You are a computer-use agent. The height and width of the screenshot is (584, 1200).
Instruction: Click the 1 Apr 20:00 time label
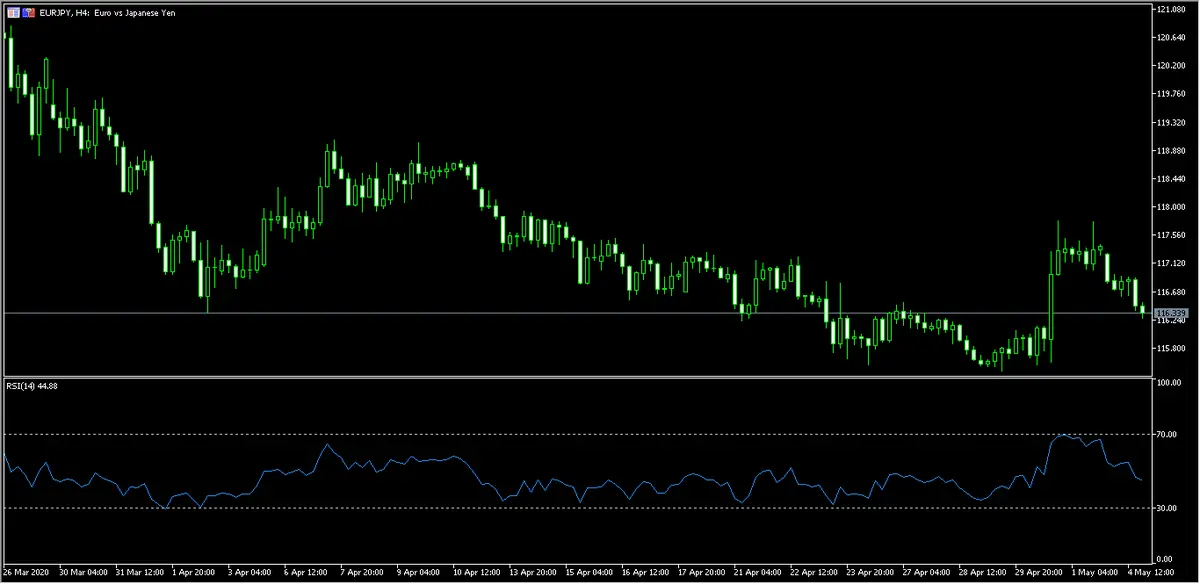[x=193, y=574]
